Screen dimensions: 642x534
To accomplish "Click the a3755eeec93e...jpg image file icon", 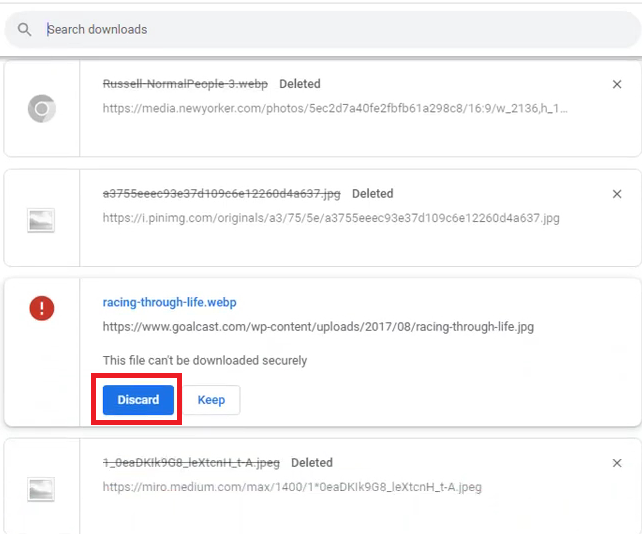I will 41,222.
